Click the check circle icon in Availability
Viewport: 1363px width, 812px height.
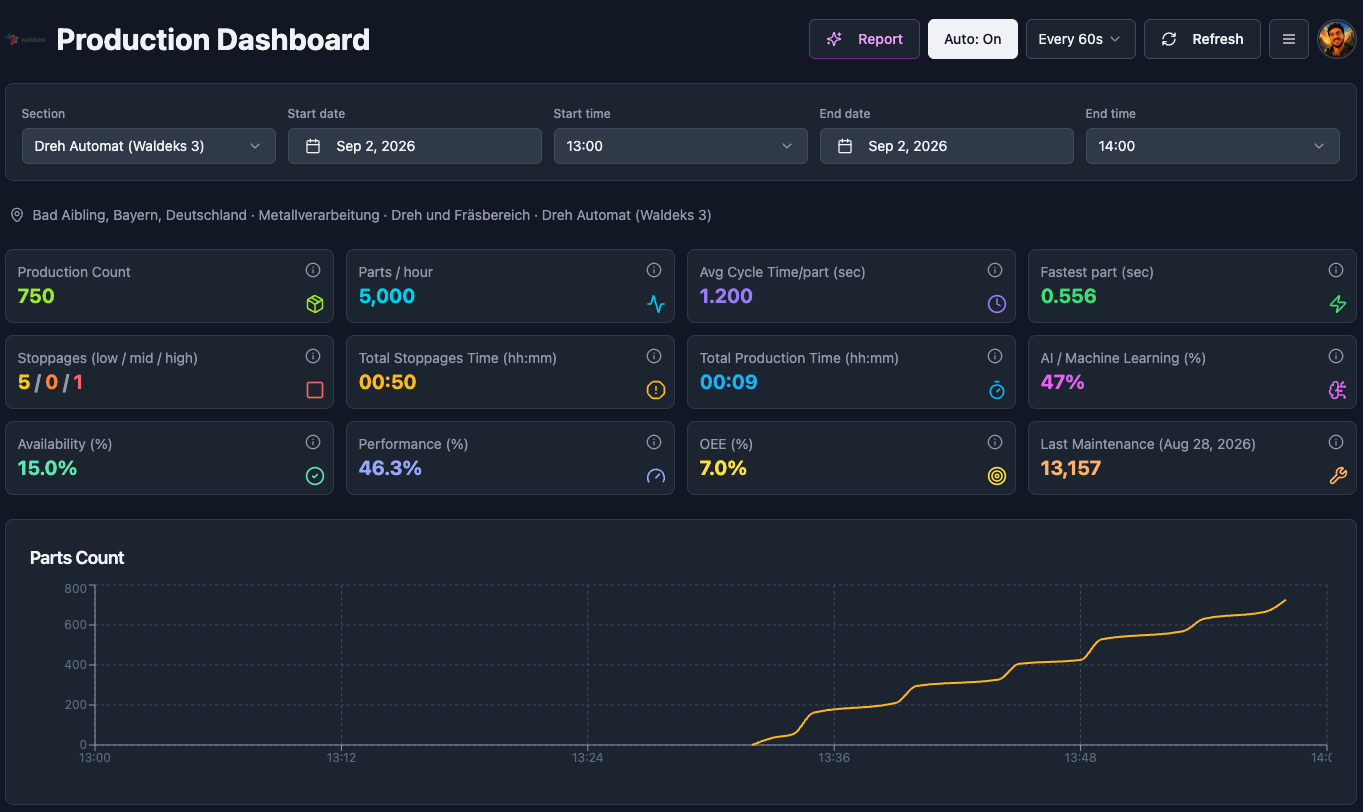point(315,476)
